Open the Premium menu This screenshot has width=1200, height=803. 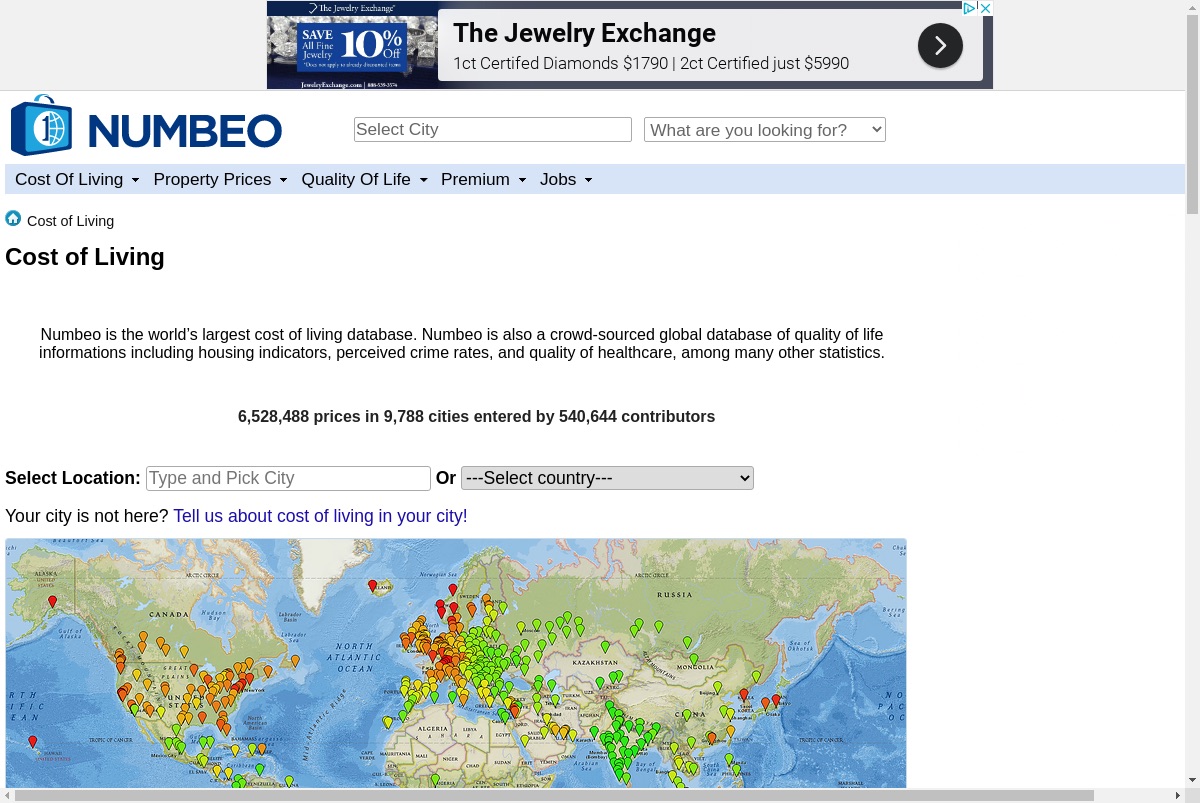483,179
